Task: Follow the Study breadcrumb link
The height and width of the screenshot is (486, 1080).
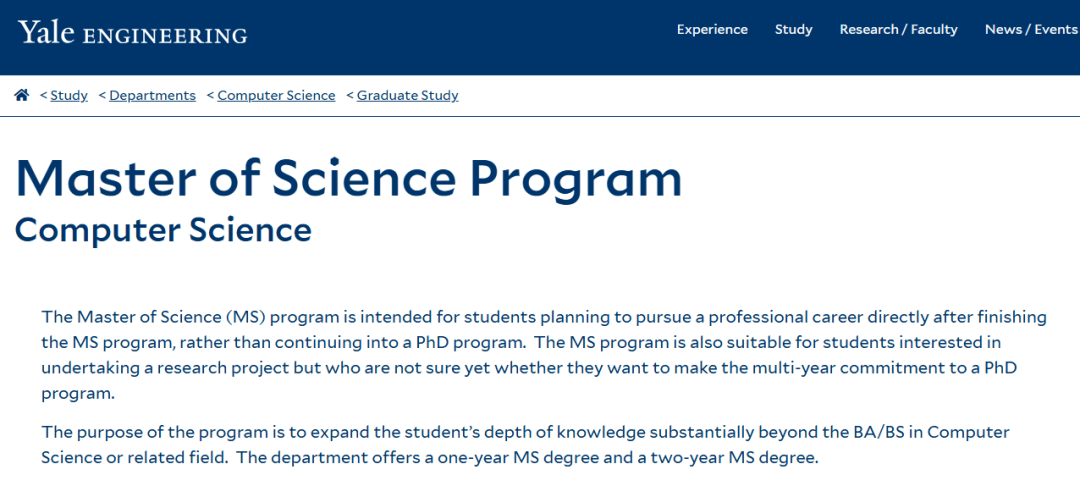Action: (x=69, y=96)
